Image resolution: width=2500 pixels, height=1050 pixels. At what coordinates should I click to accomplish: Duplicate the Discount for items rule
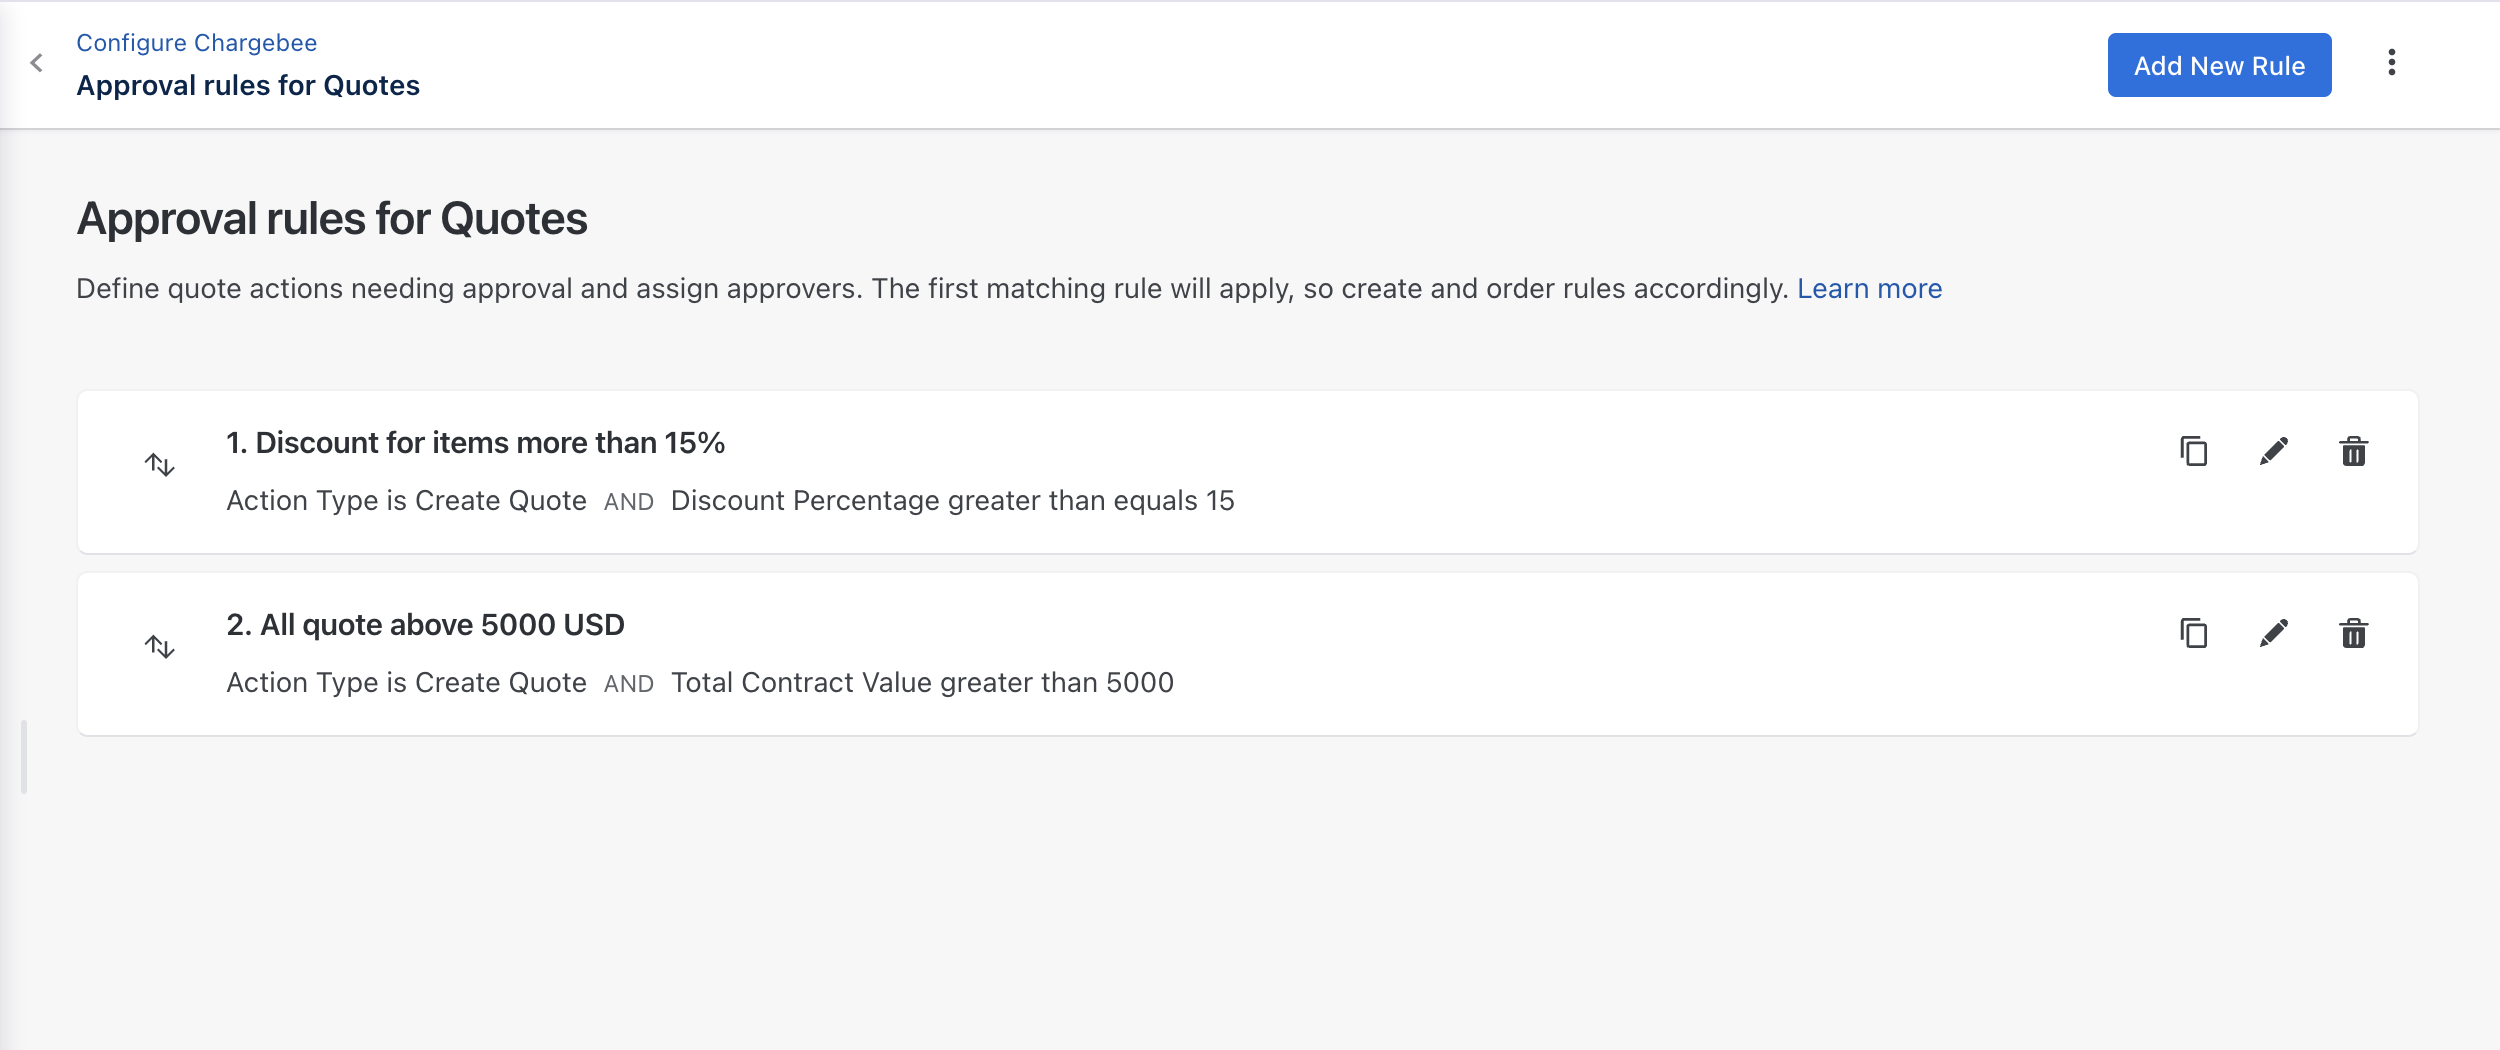coord(2193,452)
